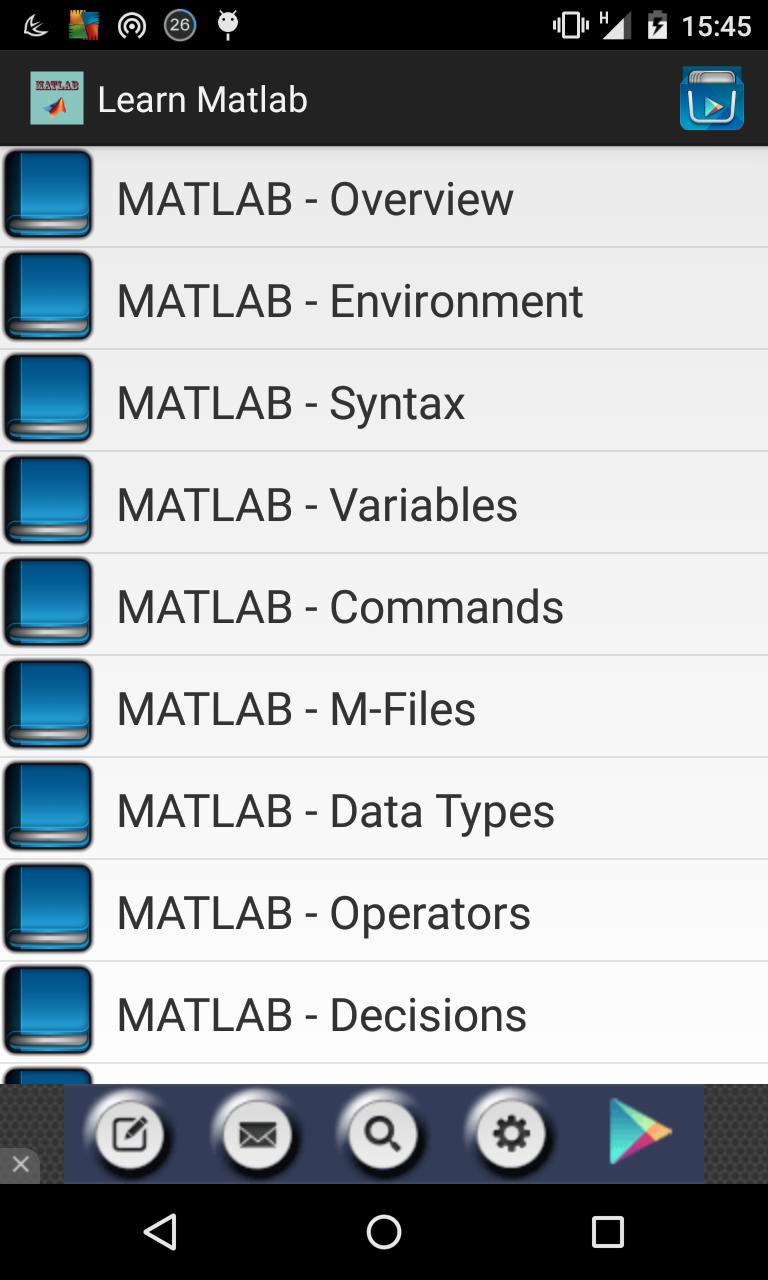Tap the book icon beside MATLAB - Operators
Image resolution: width=768 pixels, height=1280 pixels.
click(x=48, y=908)
